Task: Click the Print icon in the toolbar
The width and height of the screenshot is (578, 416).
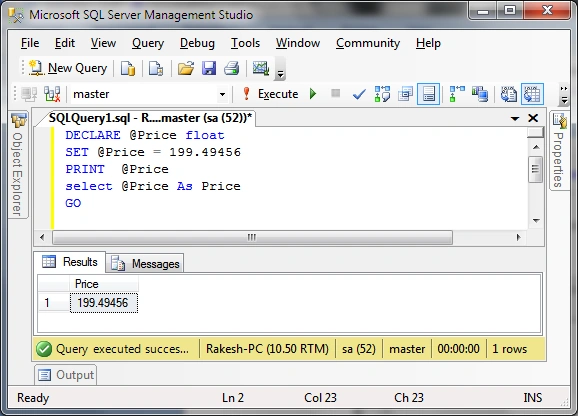Action: click(231, 69)
